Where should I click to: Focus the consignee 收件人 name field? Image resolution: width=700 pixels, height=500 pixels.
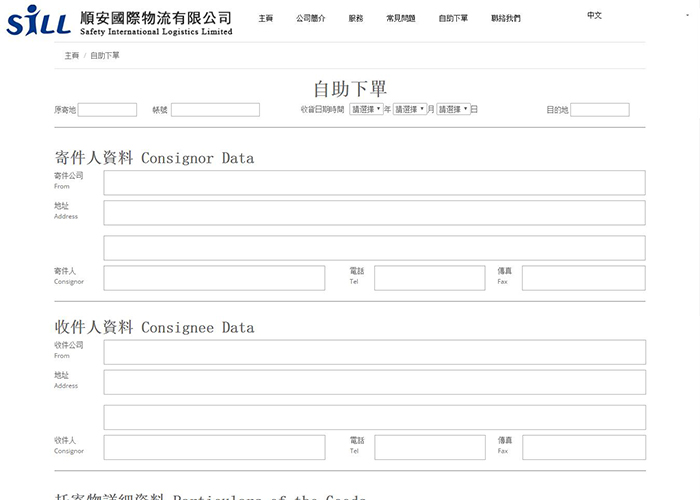pos(214,447)
